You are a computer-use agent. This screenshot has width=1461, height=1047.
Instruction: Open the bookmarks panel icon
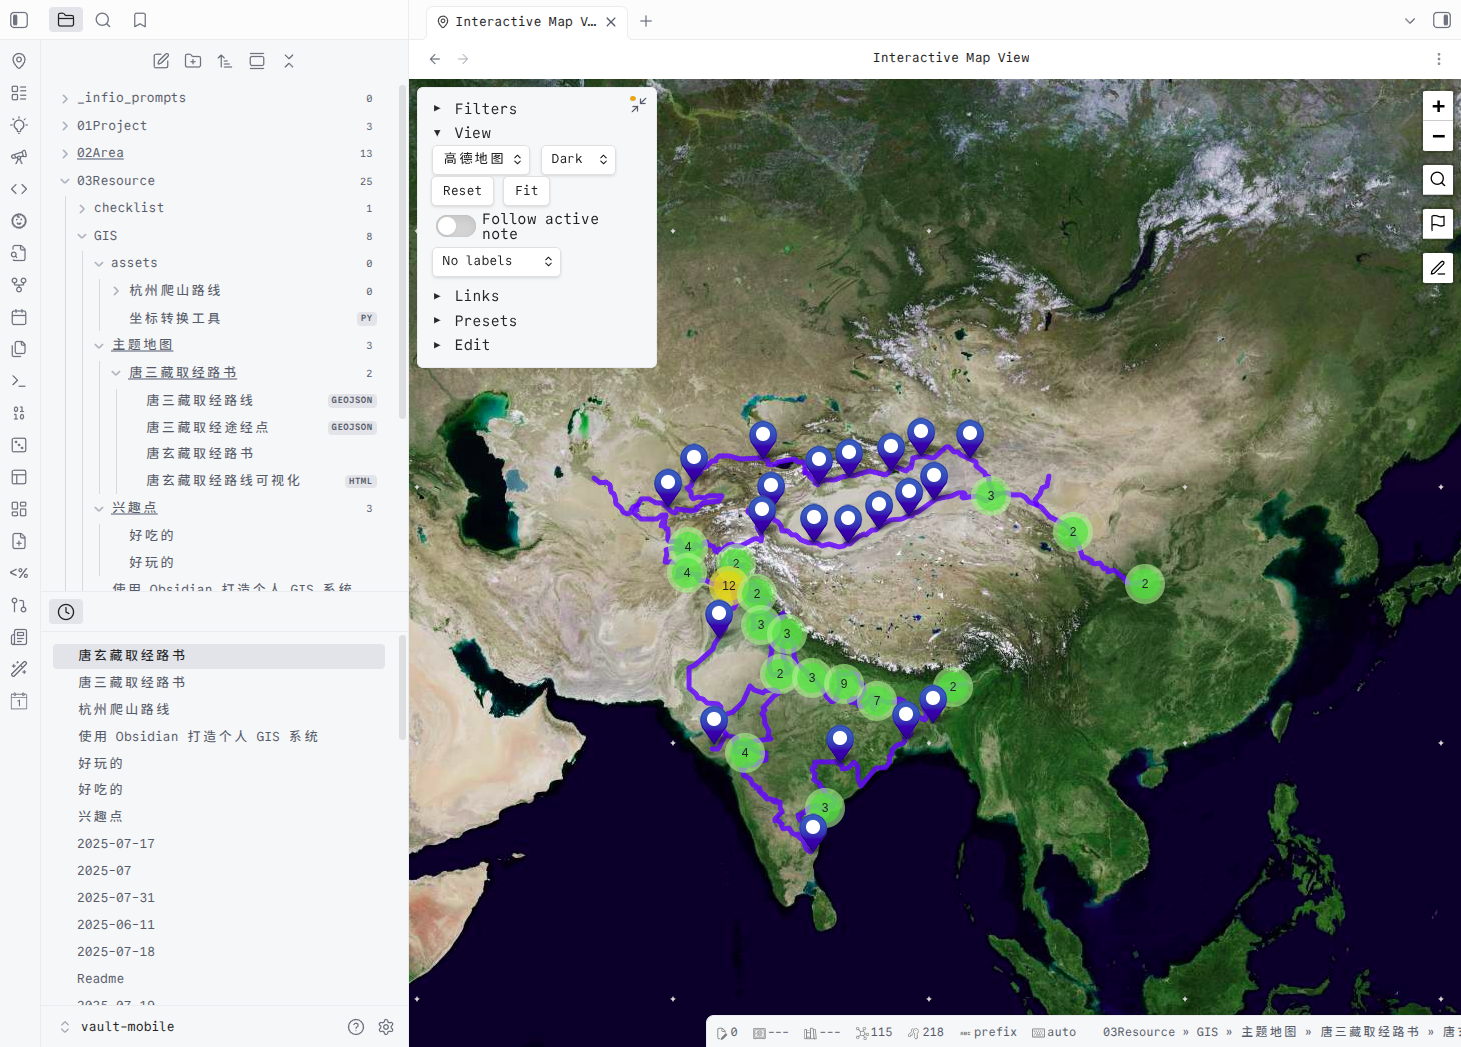coord(140,20)
